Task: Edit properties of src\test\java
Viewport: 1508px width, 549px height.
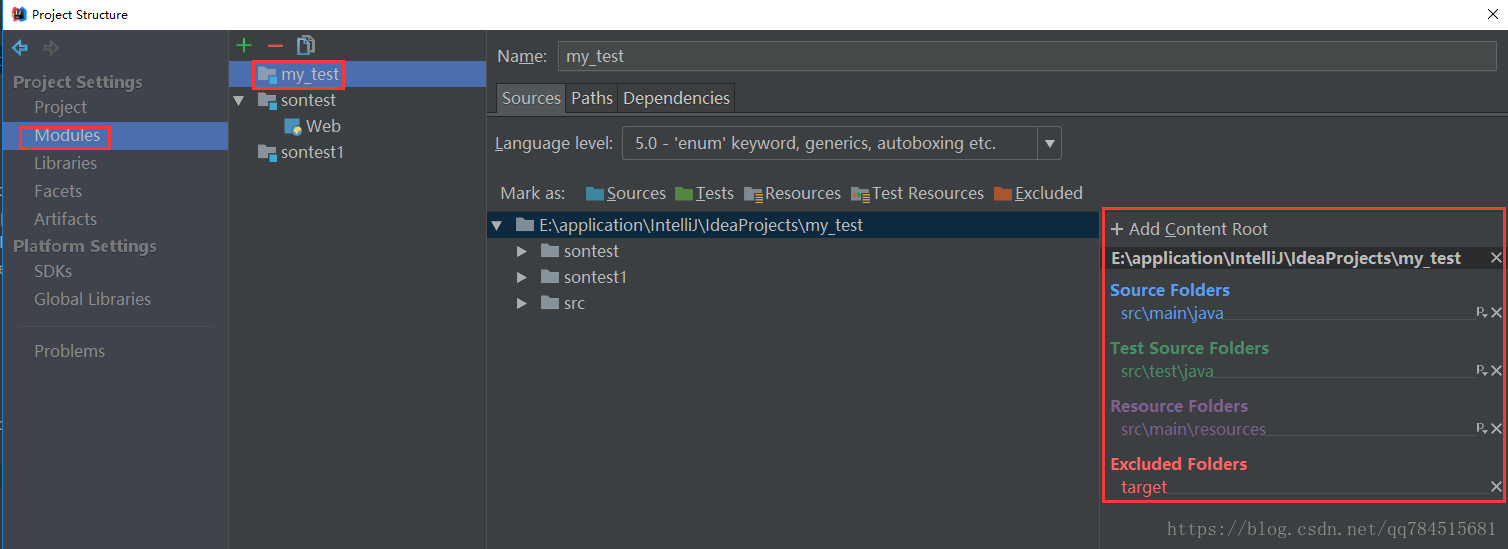Action: click(x=1482, y=371)
